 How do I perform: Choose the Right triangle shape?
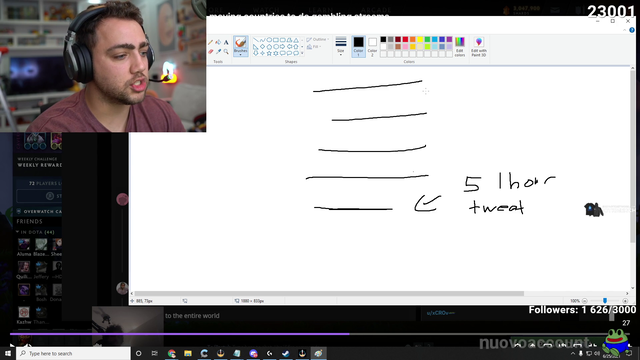[256, 47]
